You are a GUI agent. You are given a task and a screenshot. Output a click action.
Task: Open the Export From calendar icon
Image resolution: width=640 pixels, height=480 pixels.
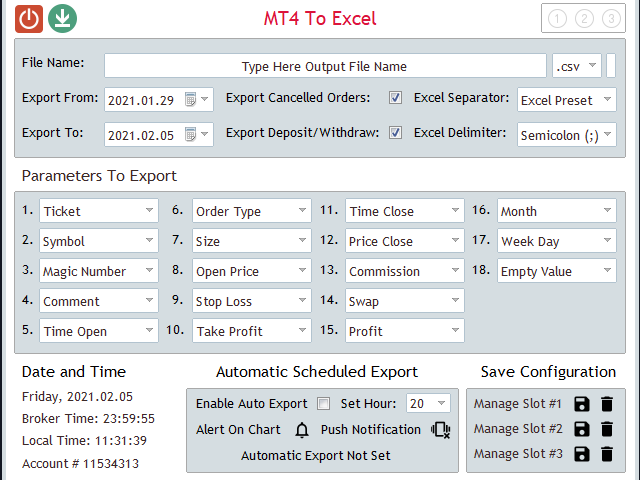pos(190,99)
